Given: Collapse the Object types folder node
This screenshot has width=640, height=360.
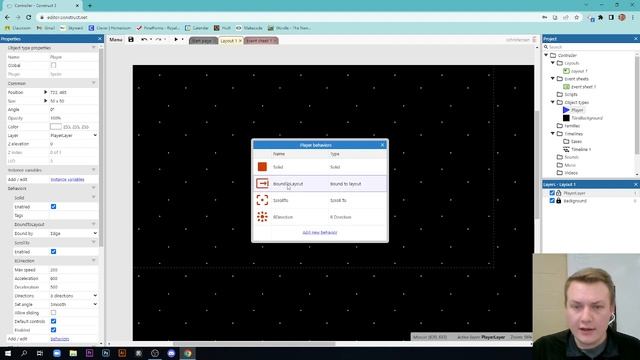Looking at the screenshot, I should [553, 102].
